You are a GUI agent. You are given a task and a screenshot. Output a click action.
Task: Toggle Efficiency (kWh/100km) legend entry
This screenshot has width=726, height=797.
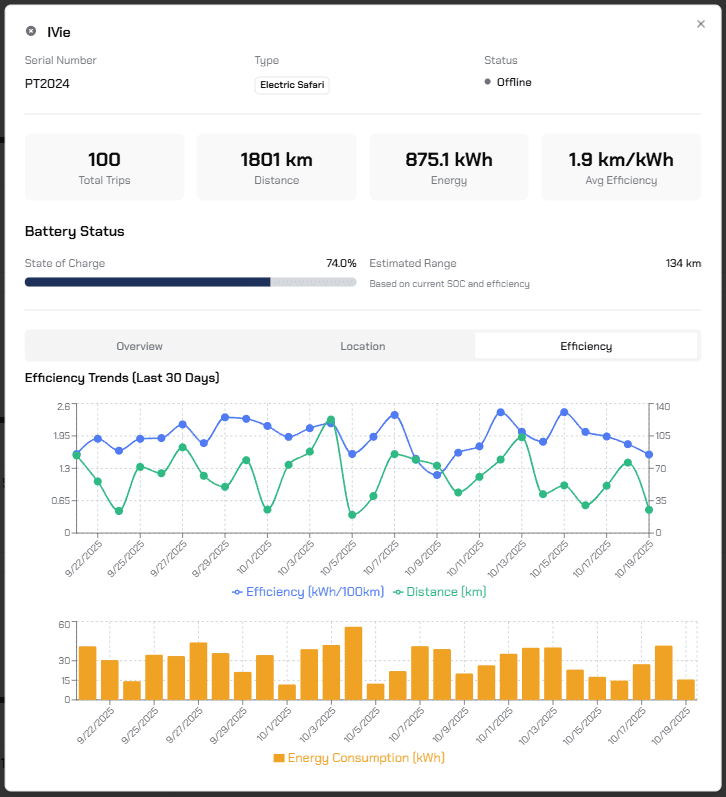click(308, 592)
